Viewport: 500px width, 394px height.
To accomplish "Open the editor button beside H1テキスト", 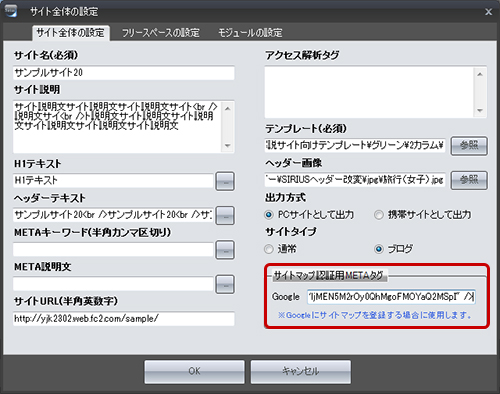I will pyautogui.click(x=225, y=181).
